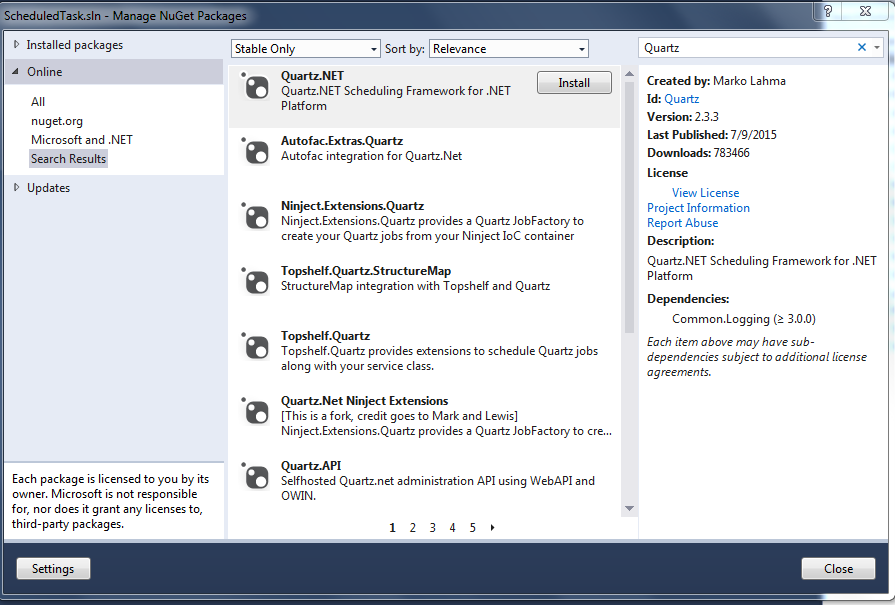Image resolution: width=895 pixels, height=605 pixels.
Task: Click the Quartz.Net Ninject Extensions package icon
Action: [x=256, y=413]
